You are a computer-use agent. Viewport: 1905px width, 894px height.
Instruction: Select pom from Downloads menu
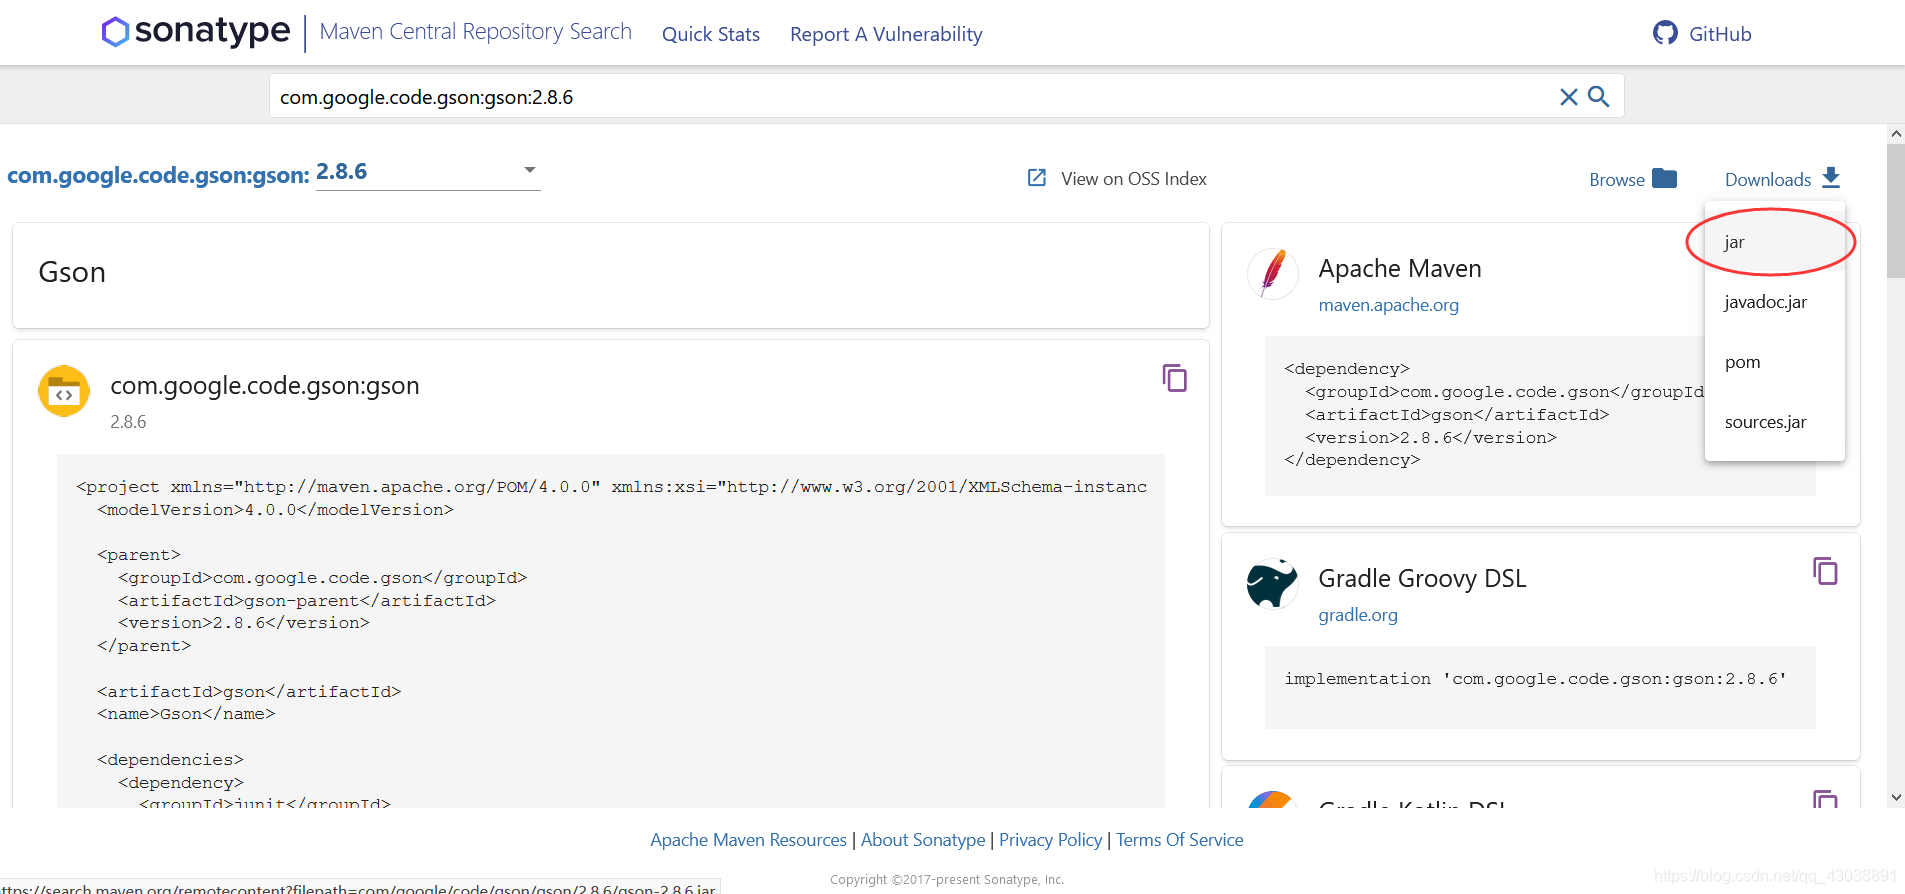click(x=1742, y=362)
